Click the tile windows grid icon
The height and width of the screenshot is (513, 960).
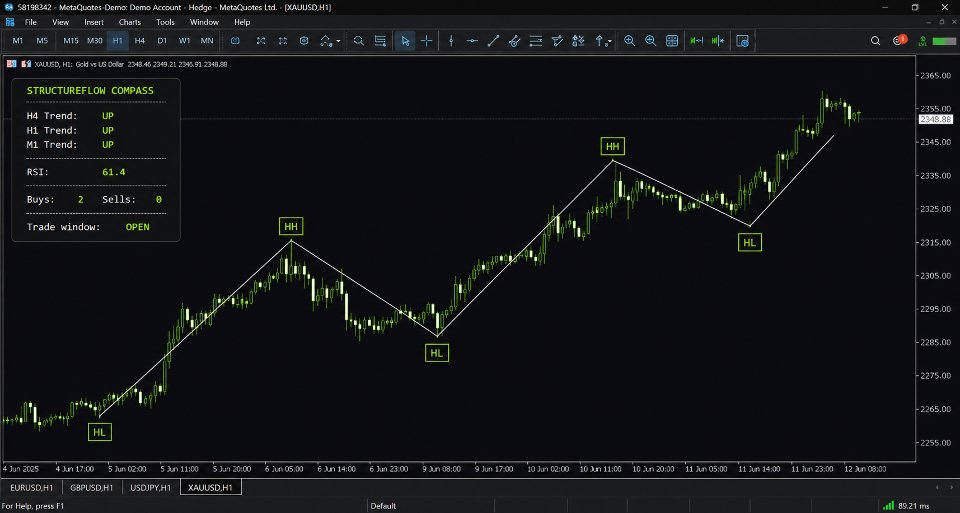coord(672,41)
